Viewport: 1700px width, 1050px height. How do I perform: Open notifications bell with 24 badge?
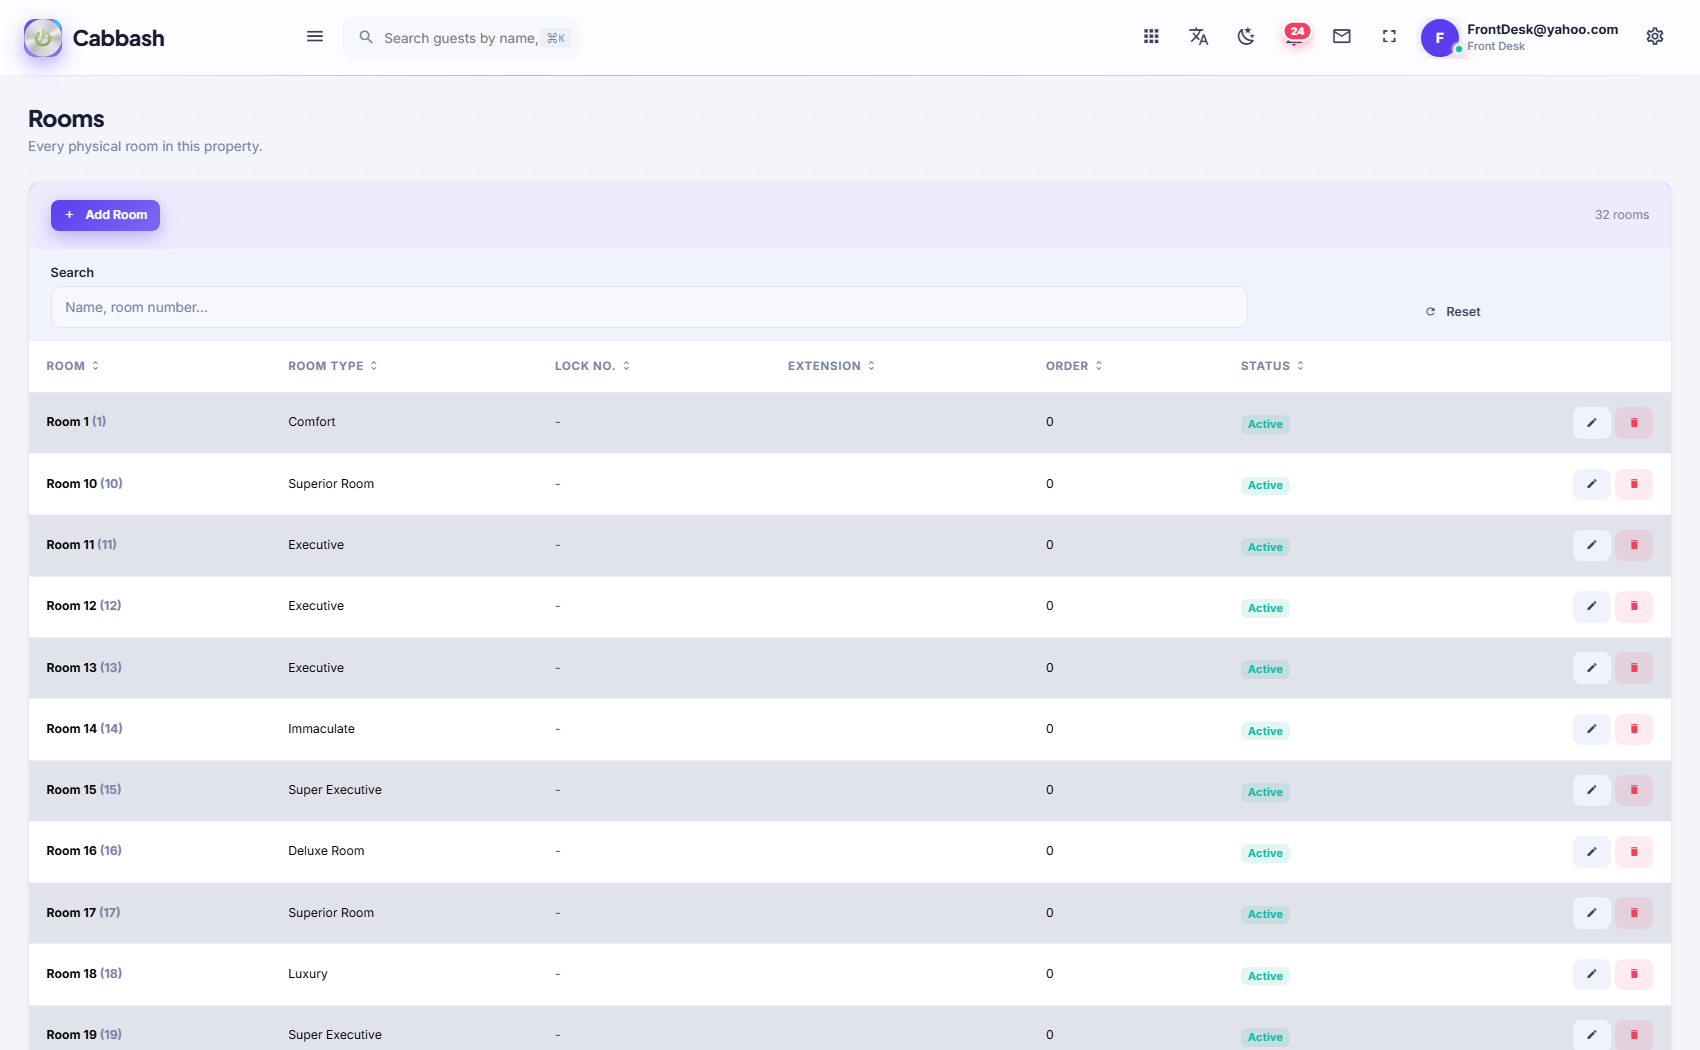coord(1294,37)
